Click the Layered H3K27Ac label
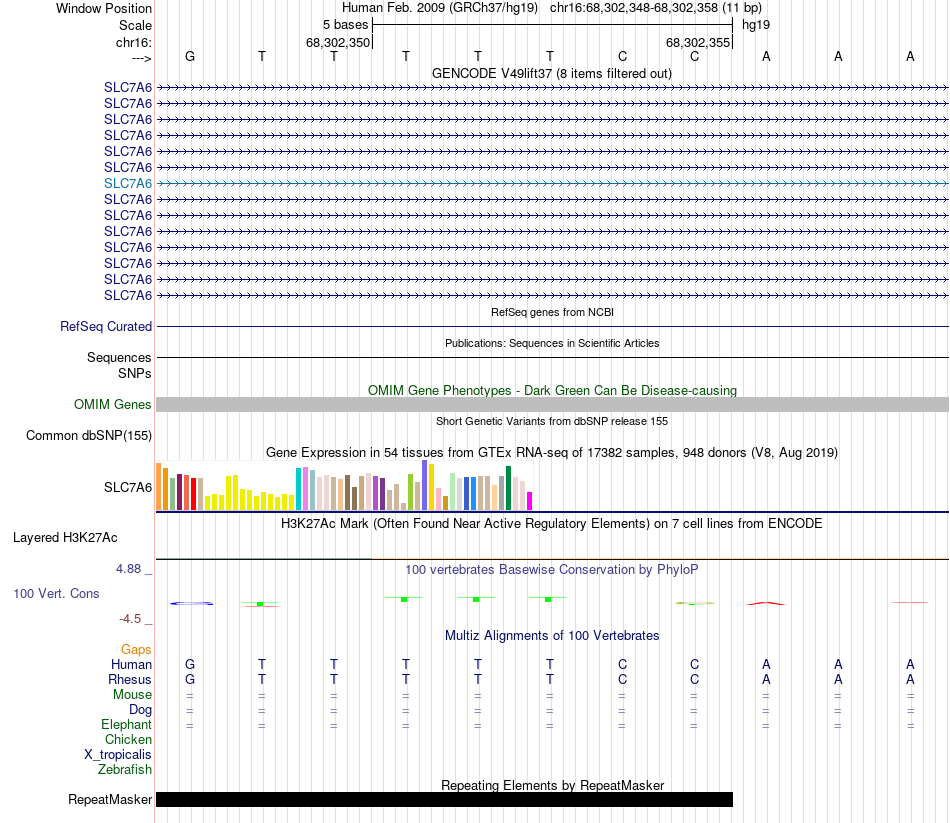 [x=65, y=538]
